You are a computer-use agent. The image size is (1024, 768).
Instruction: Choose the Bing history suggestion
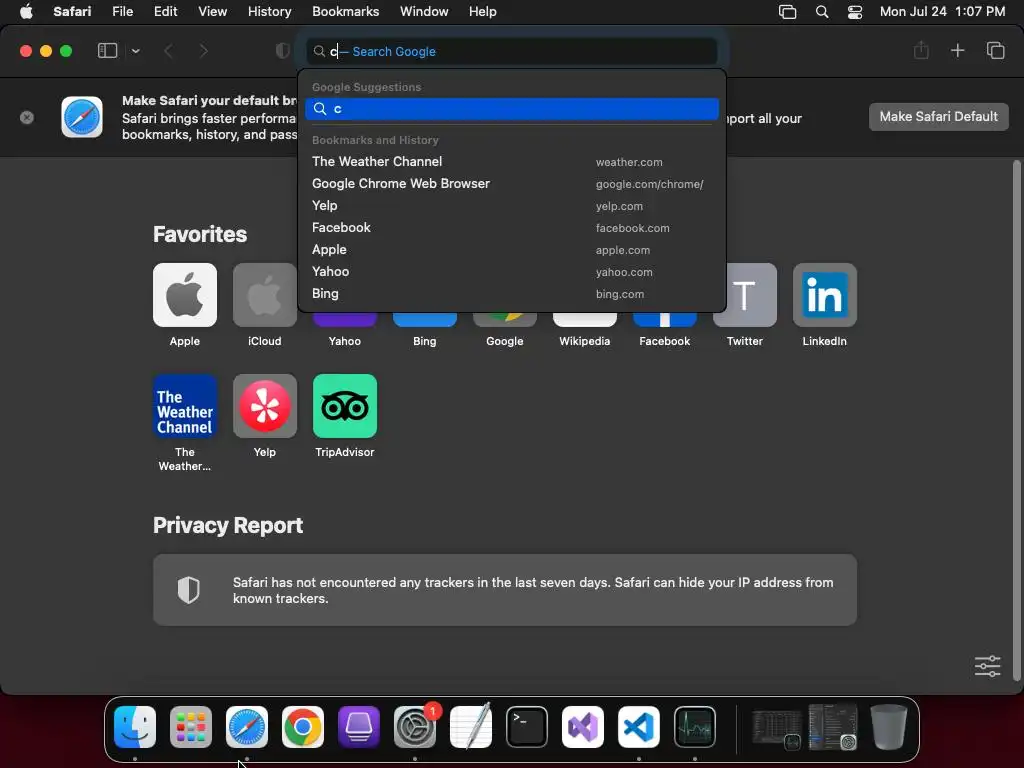[x=512, y=294]
